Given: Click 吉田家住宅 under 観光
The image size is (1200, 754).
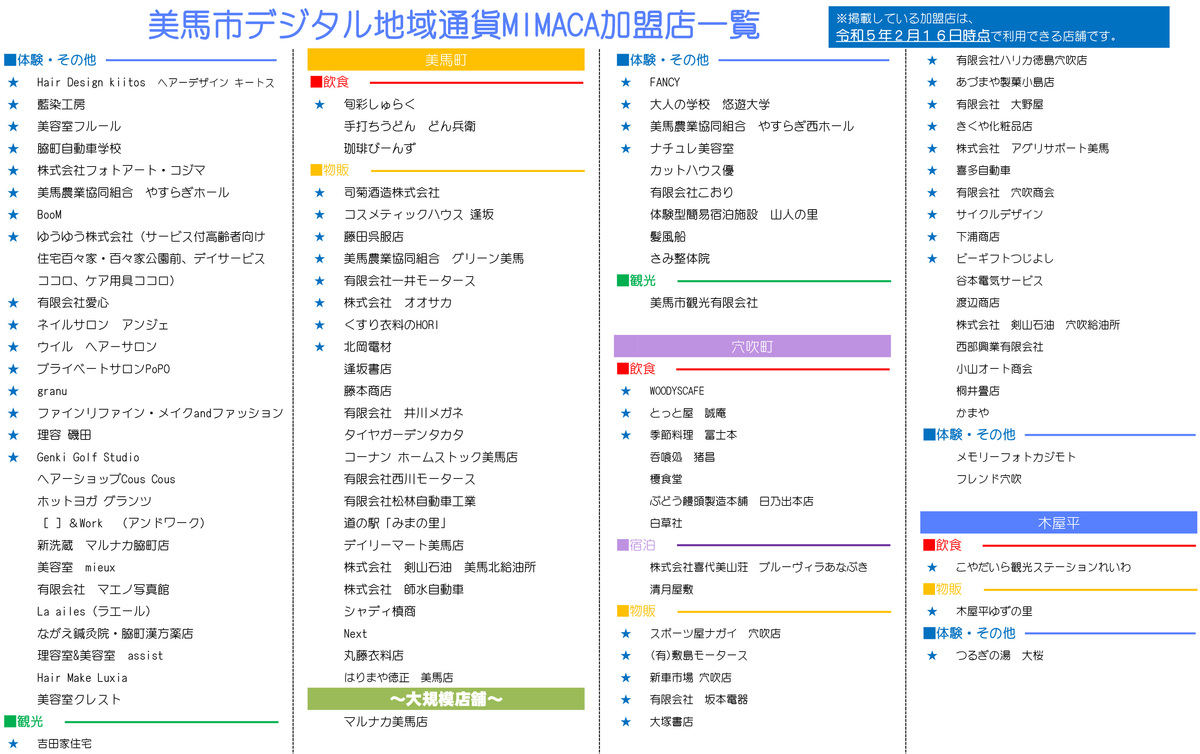Looking at the screenshot, I should (65, 744).
